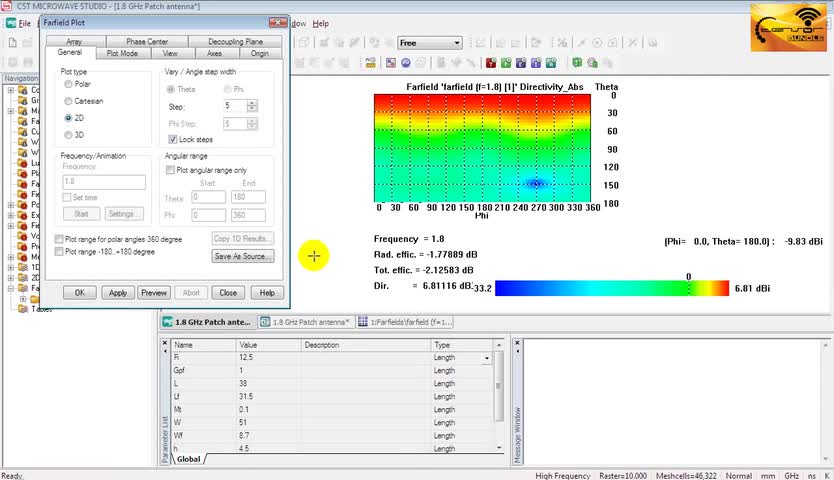Viewport: 834px width, 480px height.
Task: Click Save As Source button
Action: 243,256
